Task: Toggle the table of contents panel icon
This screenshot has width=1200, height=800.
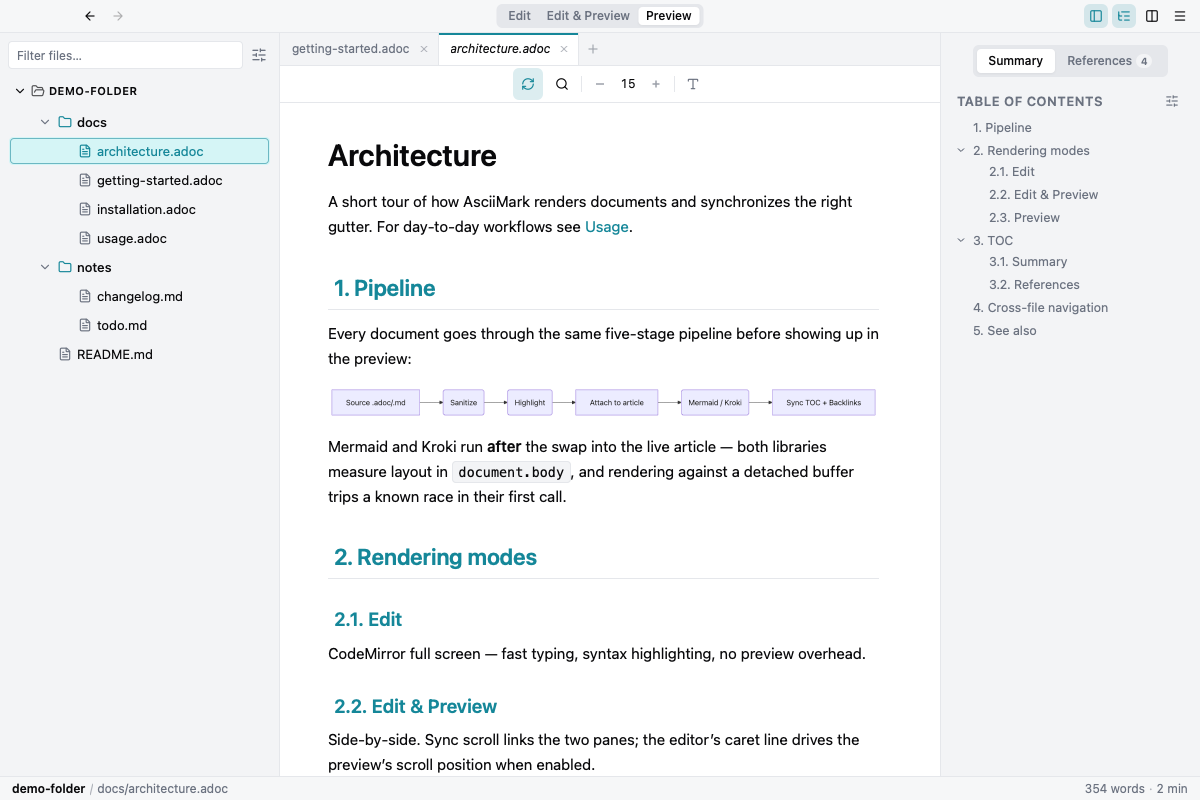Action: point(1124,16)
